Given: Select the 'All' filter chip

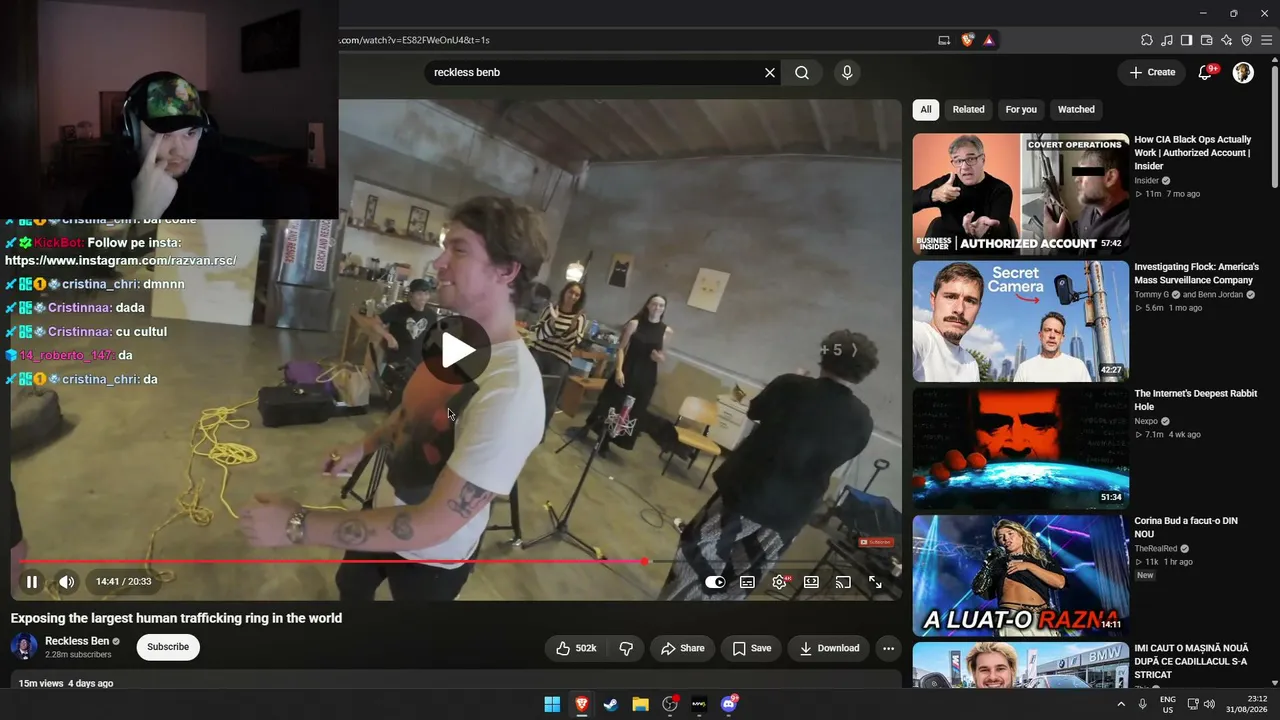Looking at the screenshot, I should tap(926, 109).
